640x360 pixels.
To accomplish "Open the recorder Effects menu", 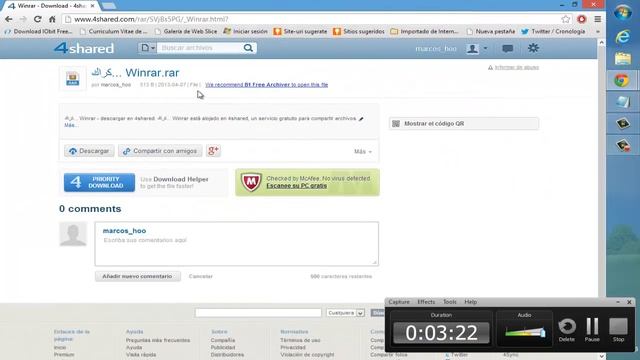I will tap(426, 302).
